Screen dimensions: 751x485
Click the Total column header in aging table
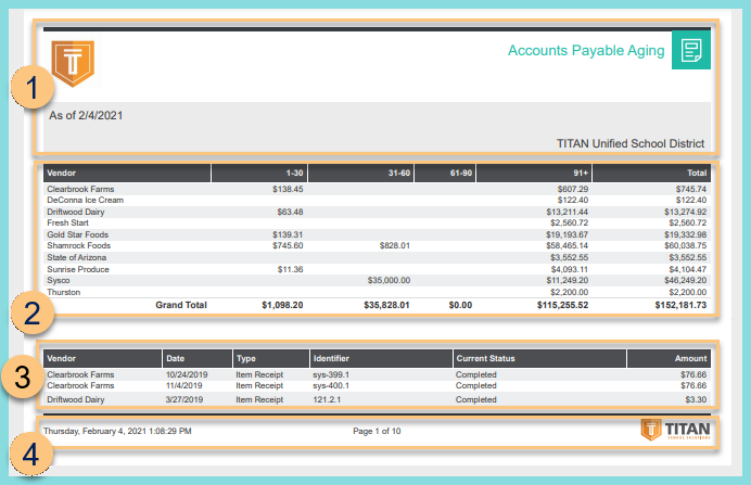pyautogui.click(x=652, y=173)
